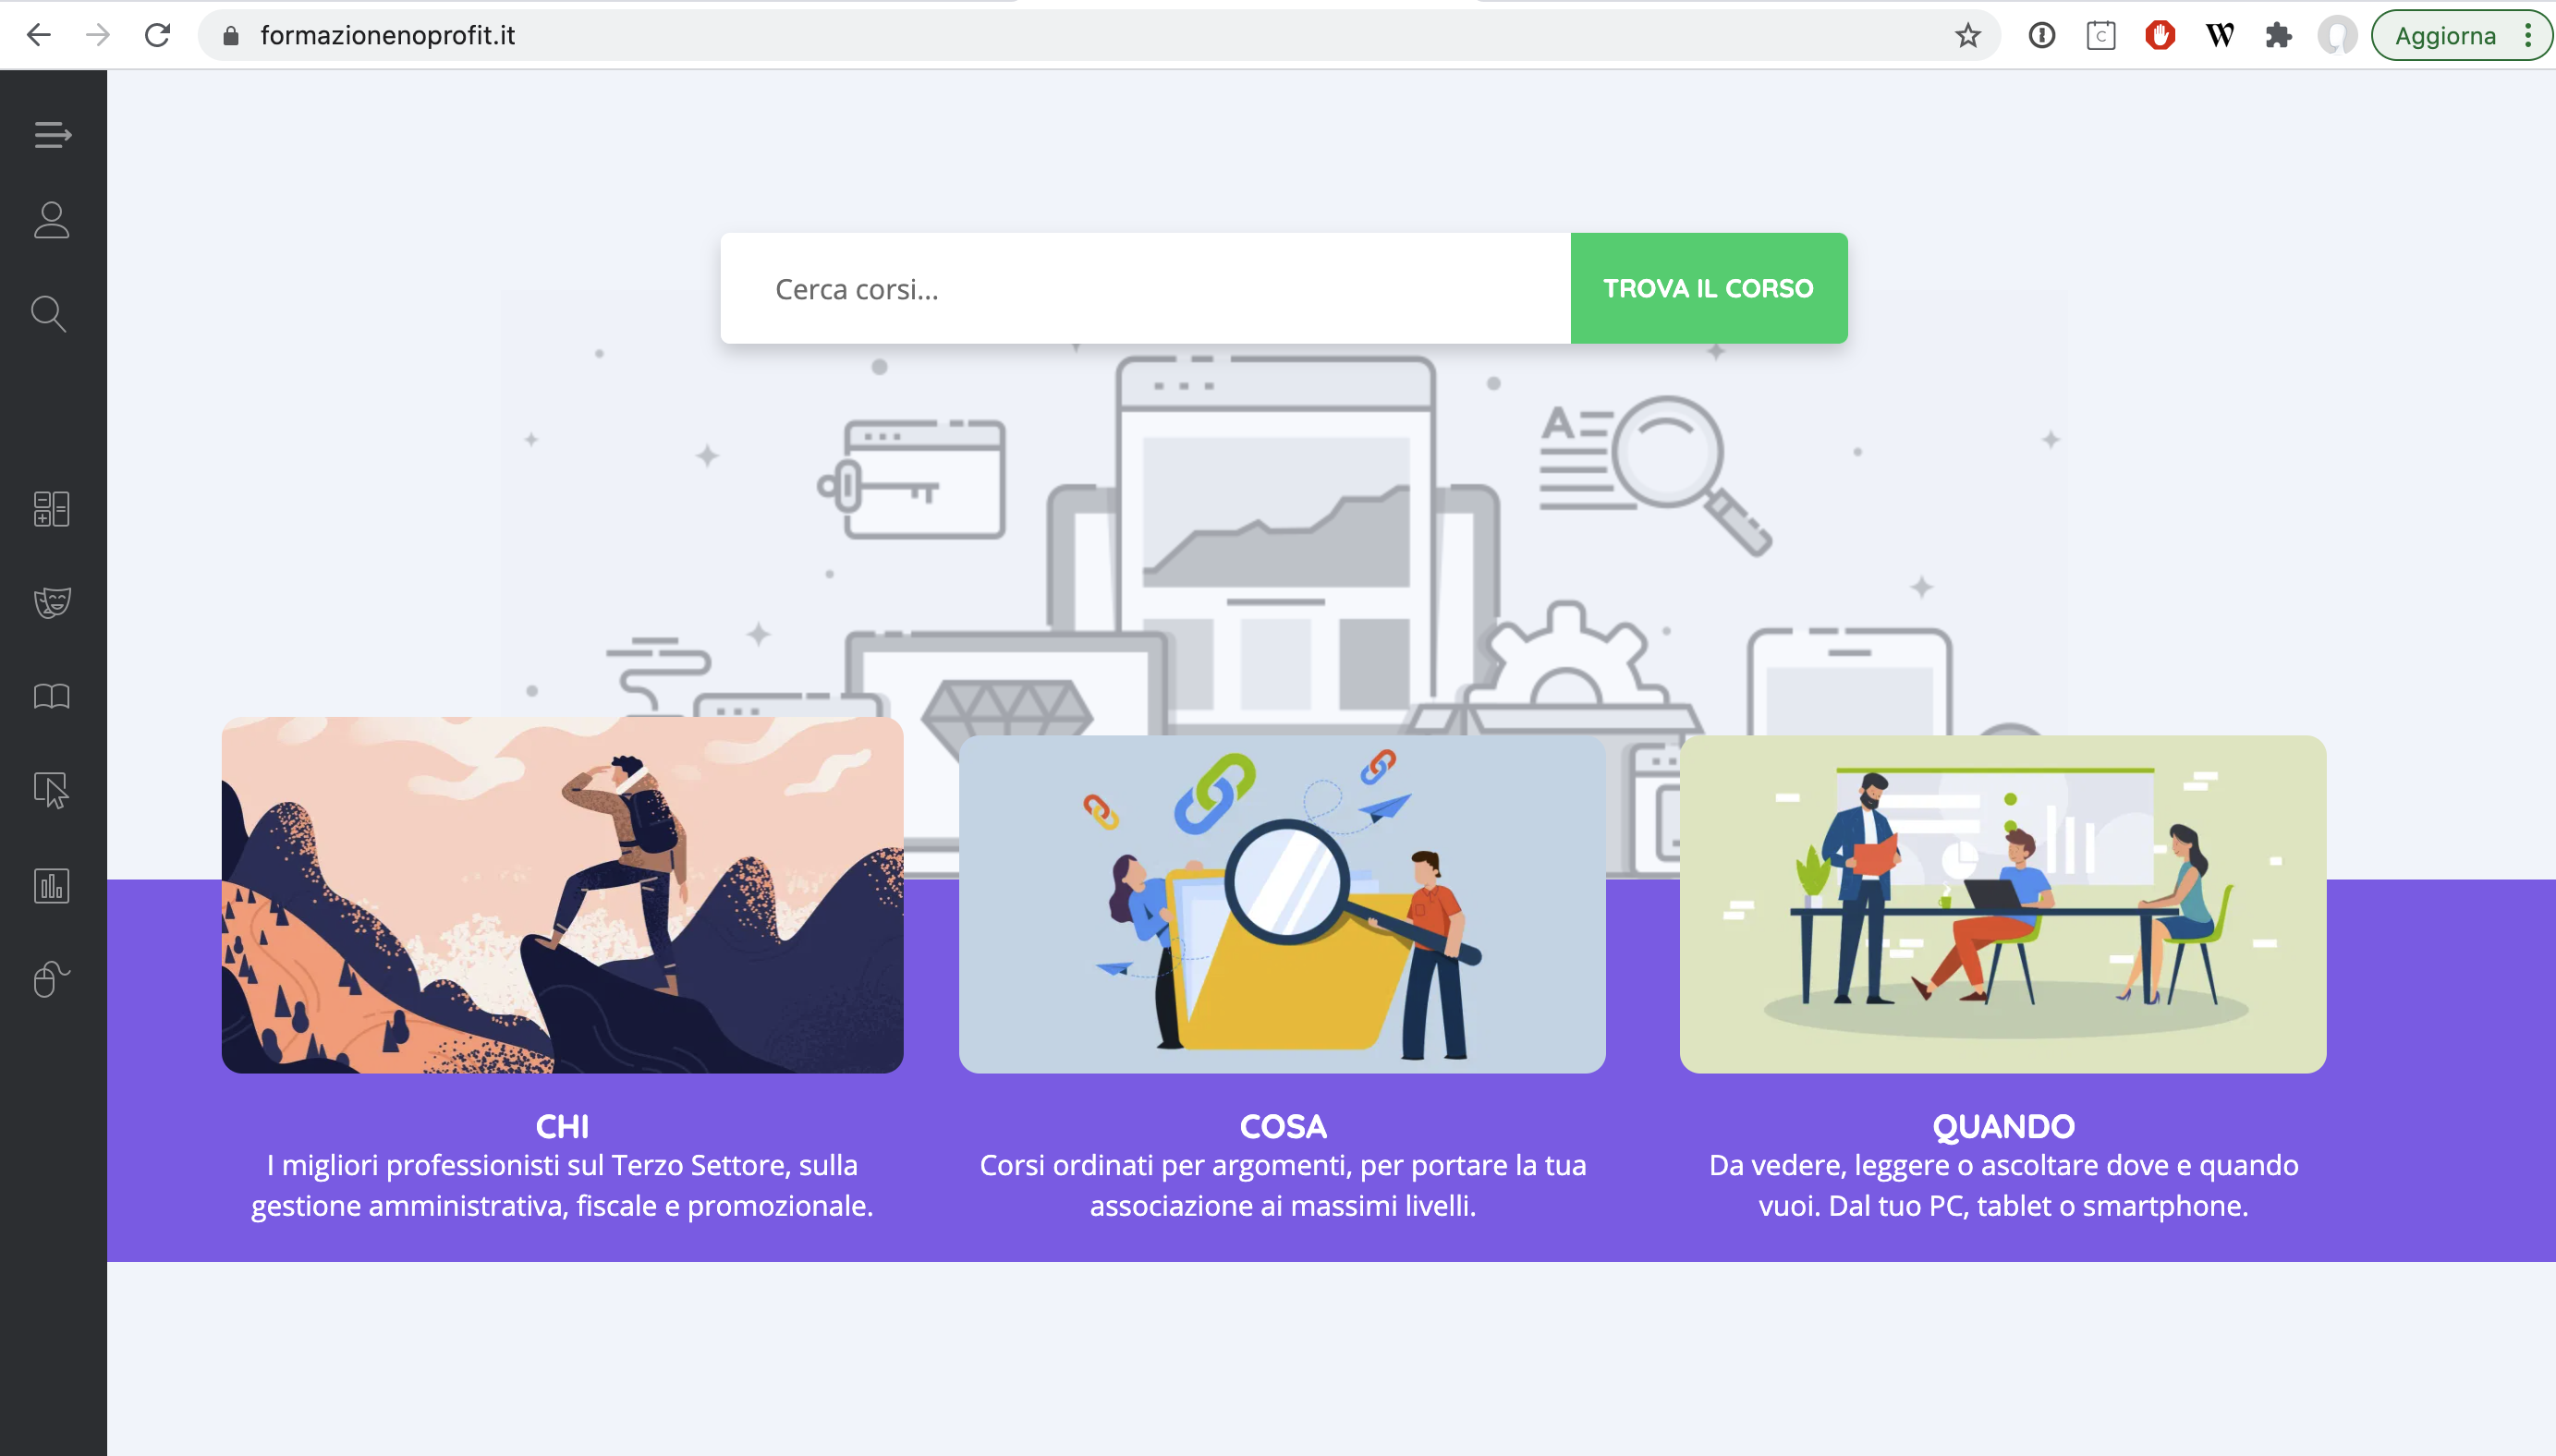Screen dimensions: 2556x1456
Task: Click the sidebar search magnifier icon
Action: [49, 314]
